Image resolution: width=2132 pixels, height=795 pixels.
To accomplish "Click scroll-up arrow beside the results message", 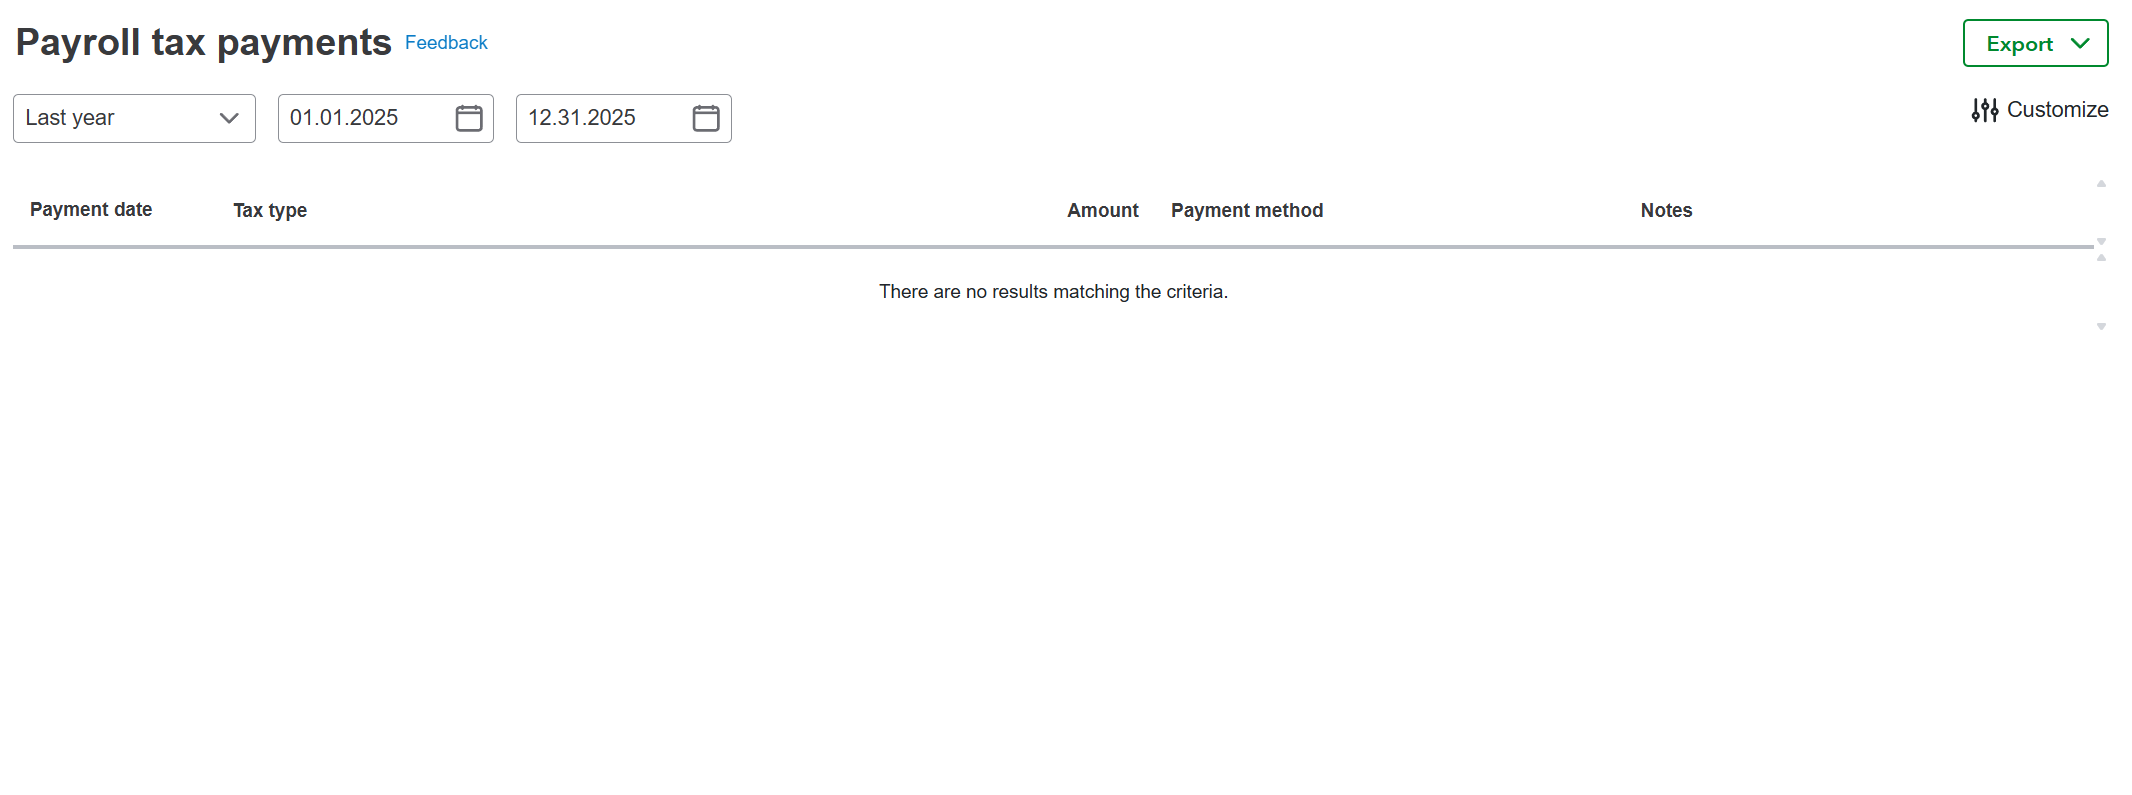I will (x=2101, y=258).
